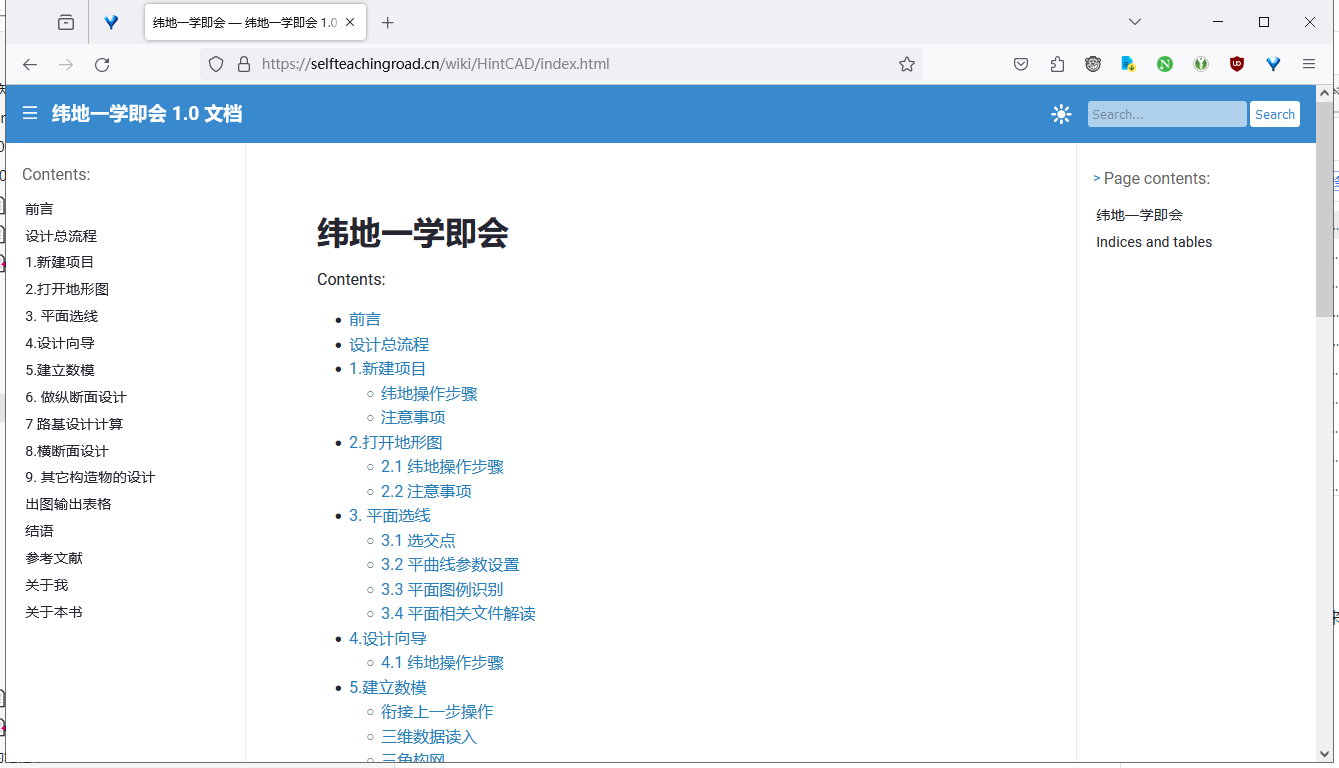The width and height of the screenshot is (1339, 768).
Task: Bookmark this page with the star
Action: [x=906, y=63]
